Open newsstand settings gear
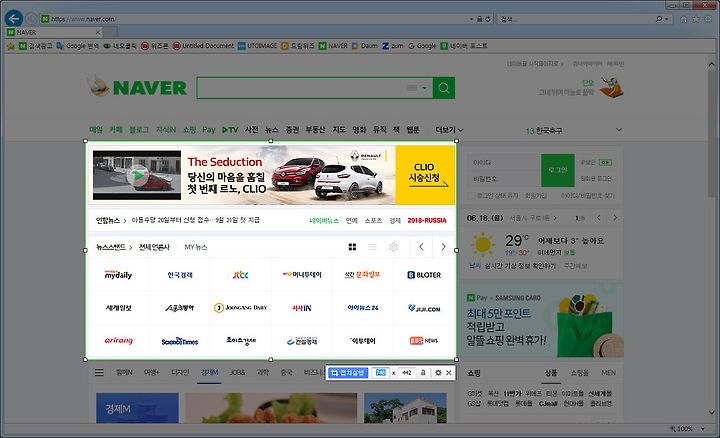The image size is (720, 438). tap(393, 247)
